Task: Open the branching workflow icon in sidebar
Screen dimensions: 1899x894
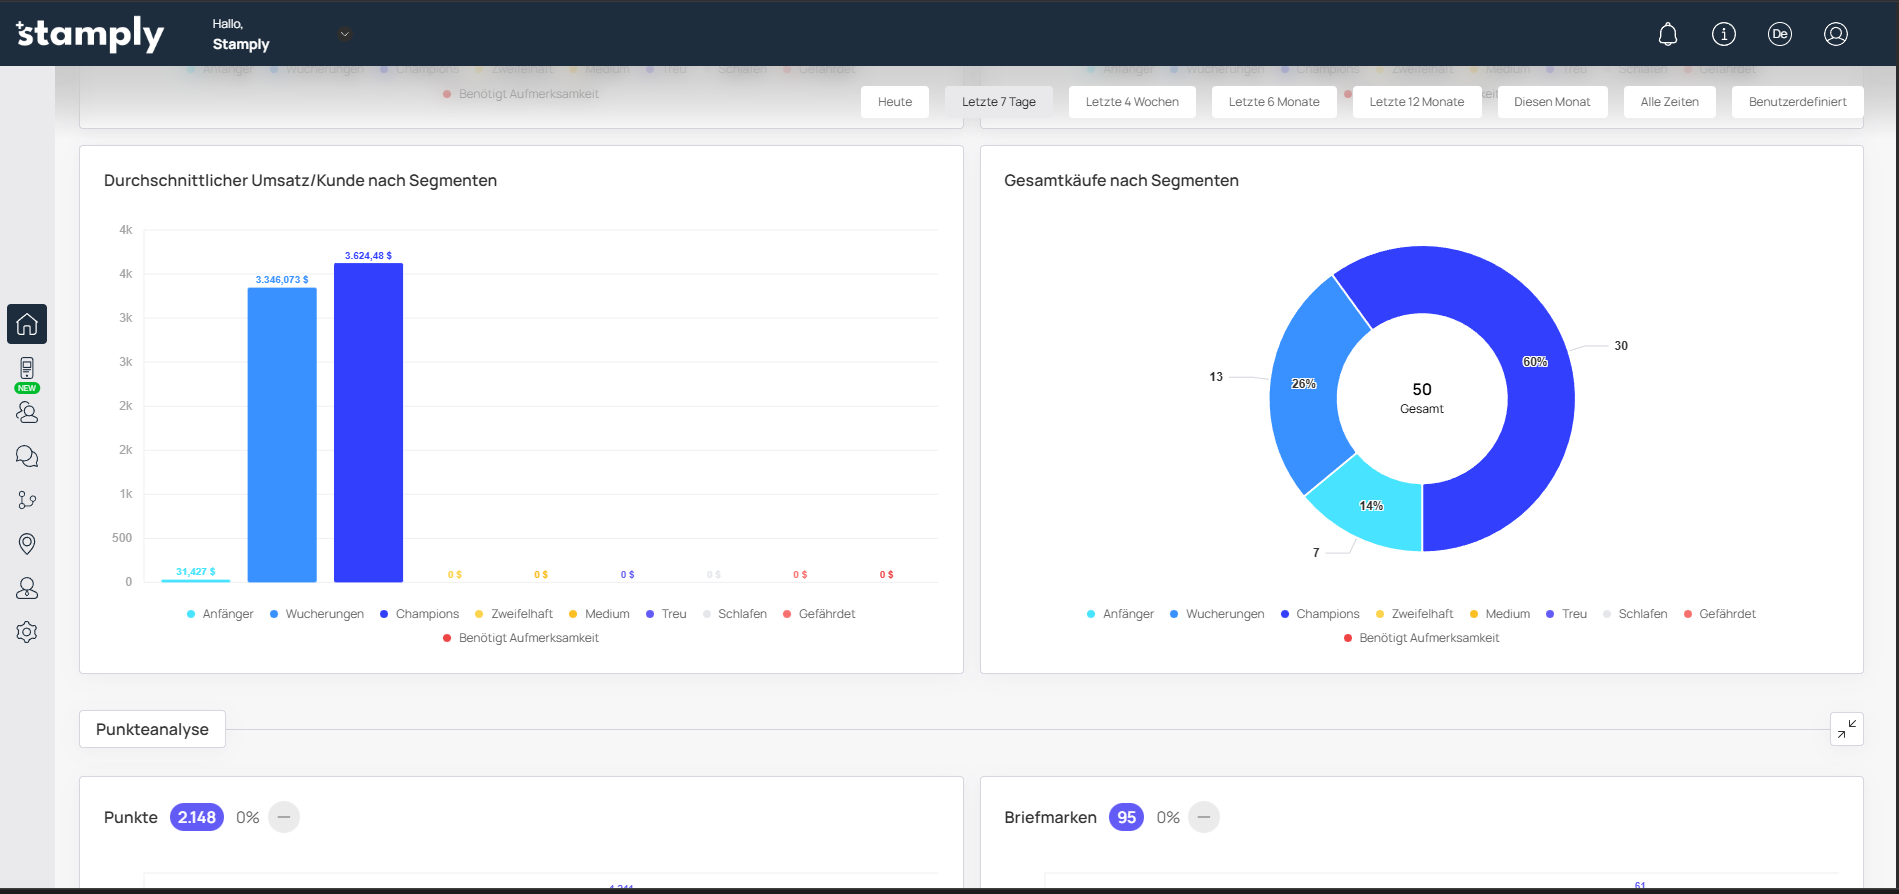Action: [x=27, y=500]
